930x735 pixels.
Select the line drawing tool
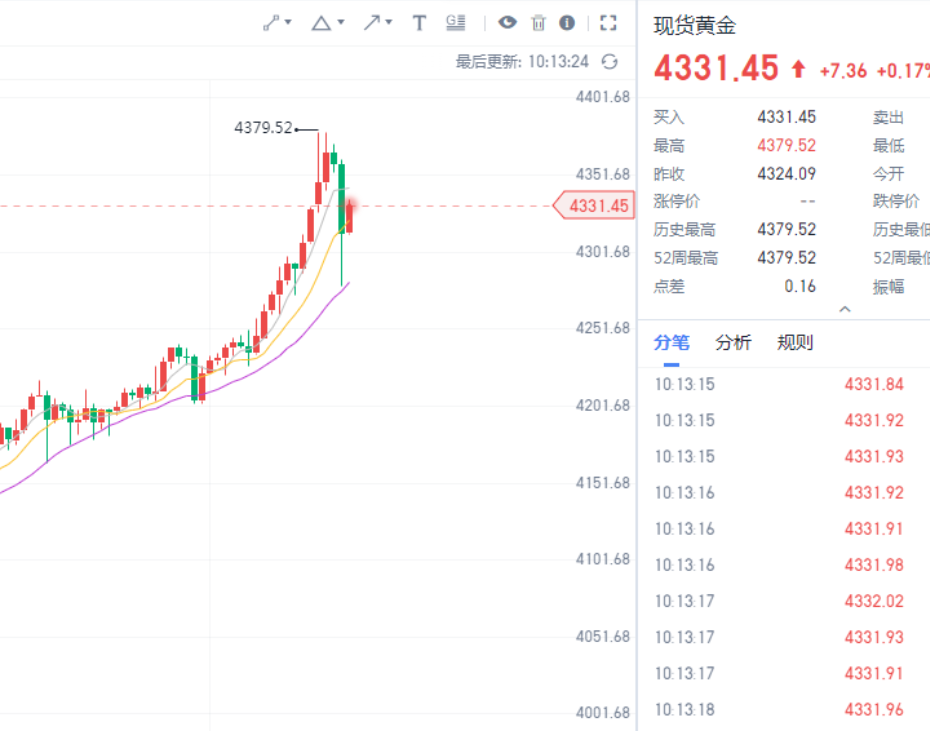(271, 23)
